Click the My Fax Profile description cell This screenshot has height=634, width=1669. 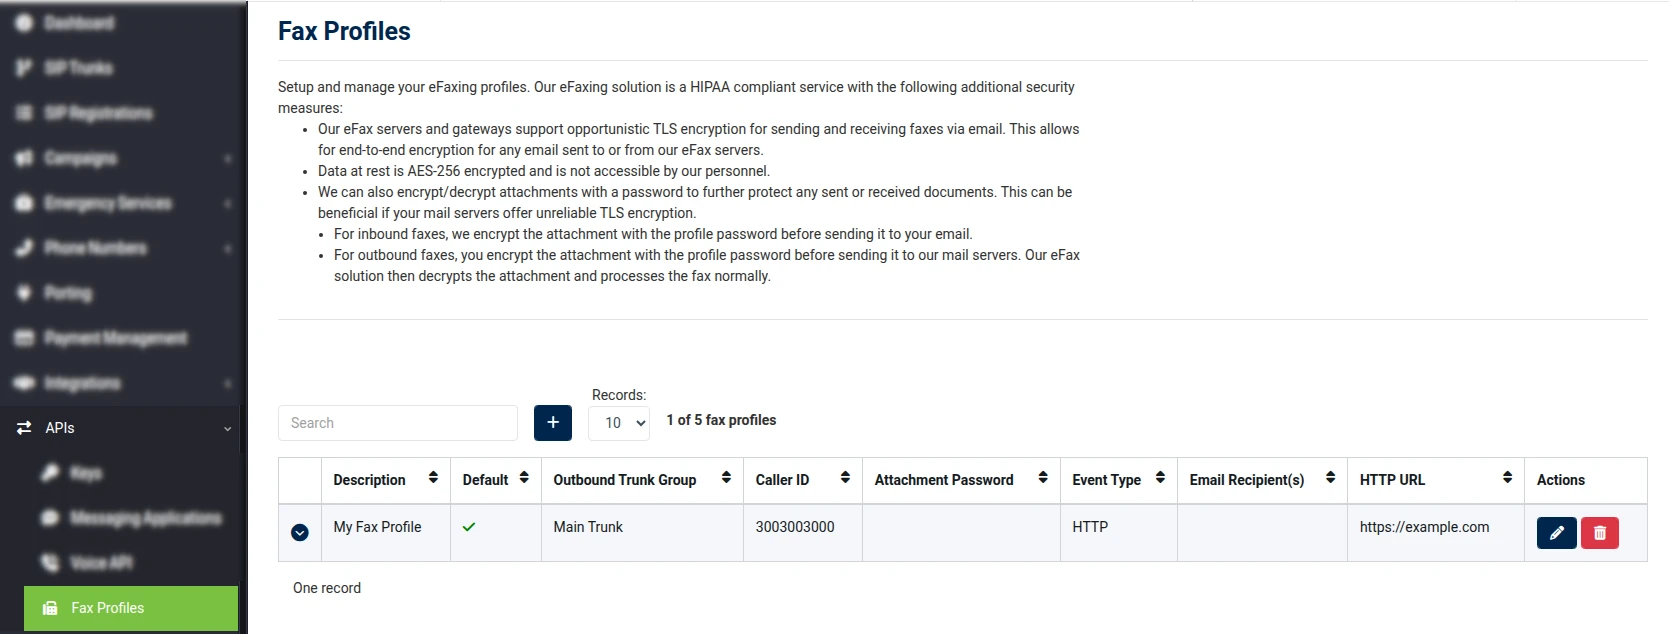point(386,533)
